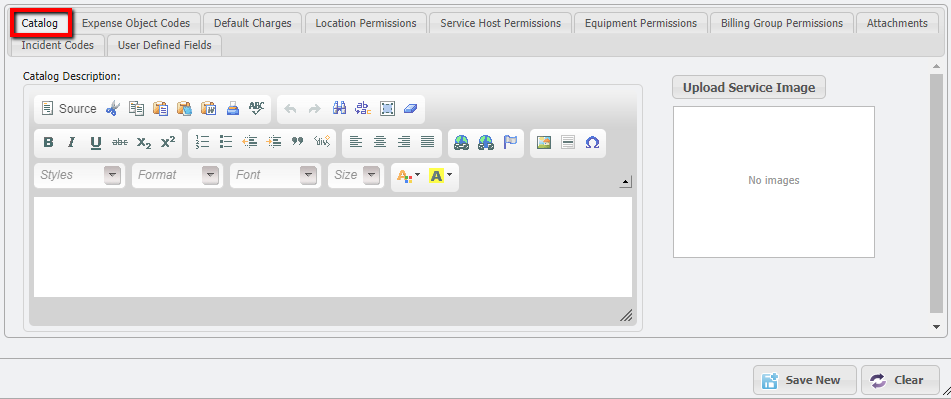The width and height of the screenshot is (951, 399).
Task: Open the Format dropdown
Action: [x=177, y=175]
